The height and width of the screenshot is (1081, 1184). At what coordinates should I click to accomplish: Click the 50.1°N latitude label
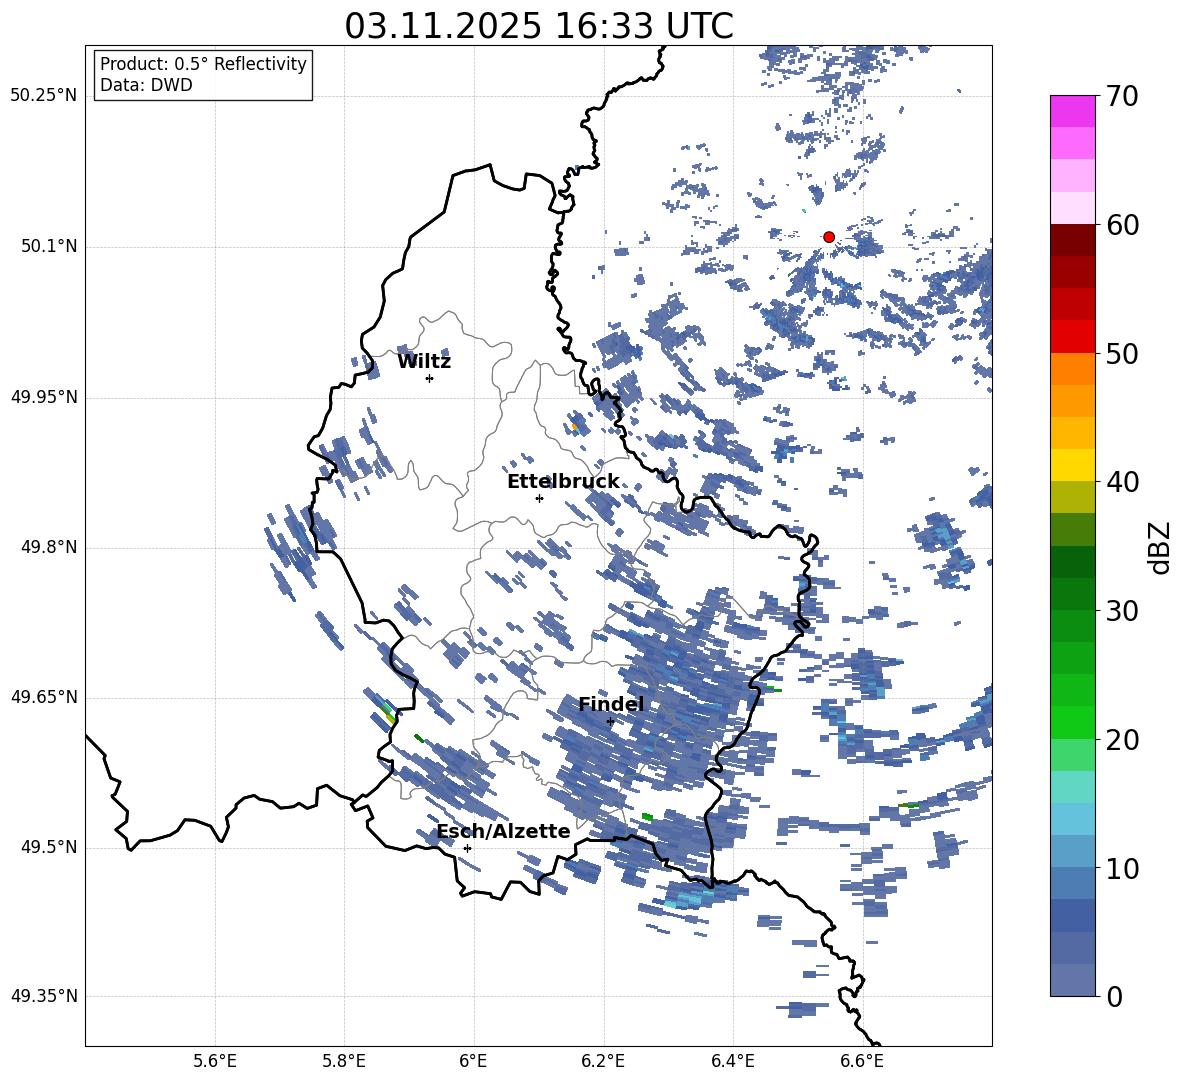pyautogui.click(x=48, y=247)
